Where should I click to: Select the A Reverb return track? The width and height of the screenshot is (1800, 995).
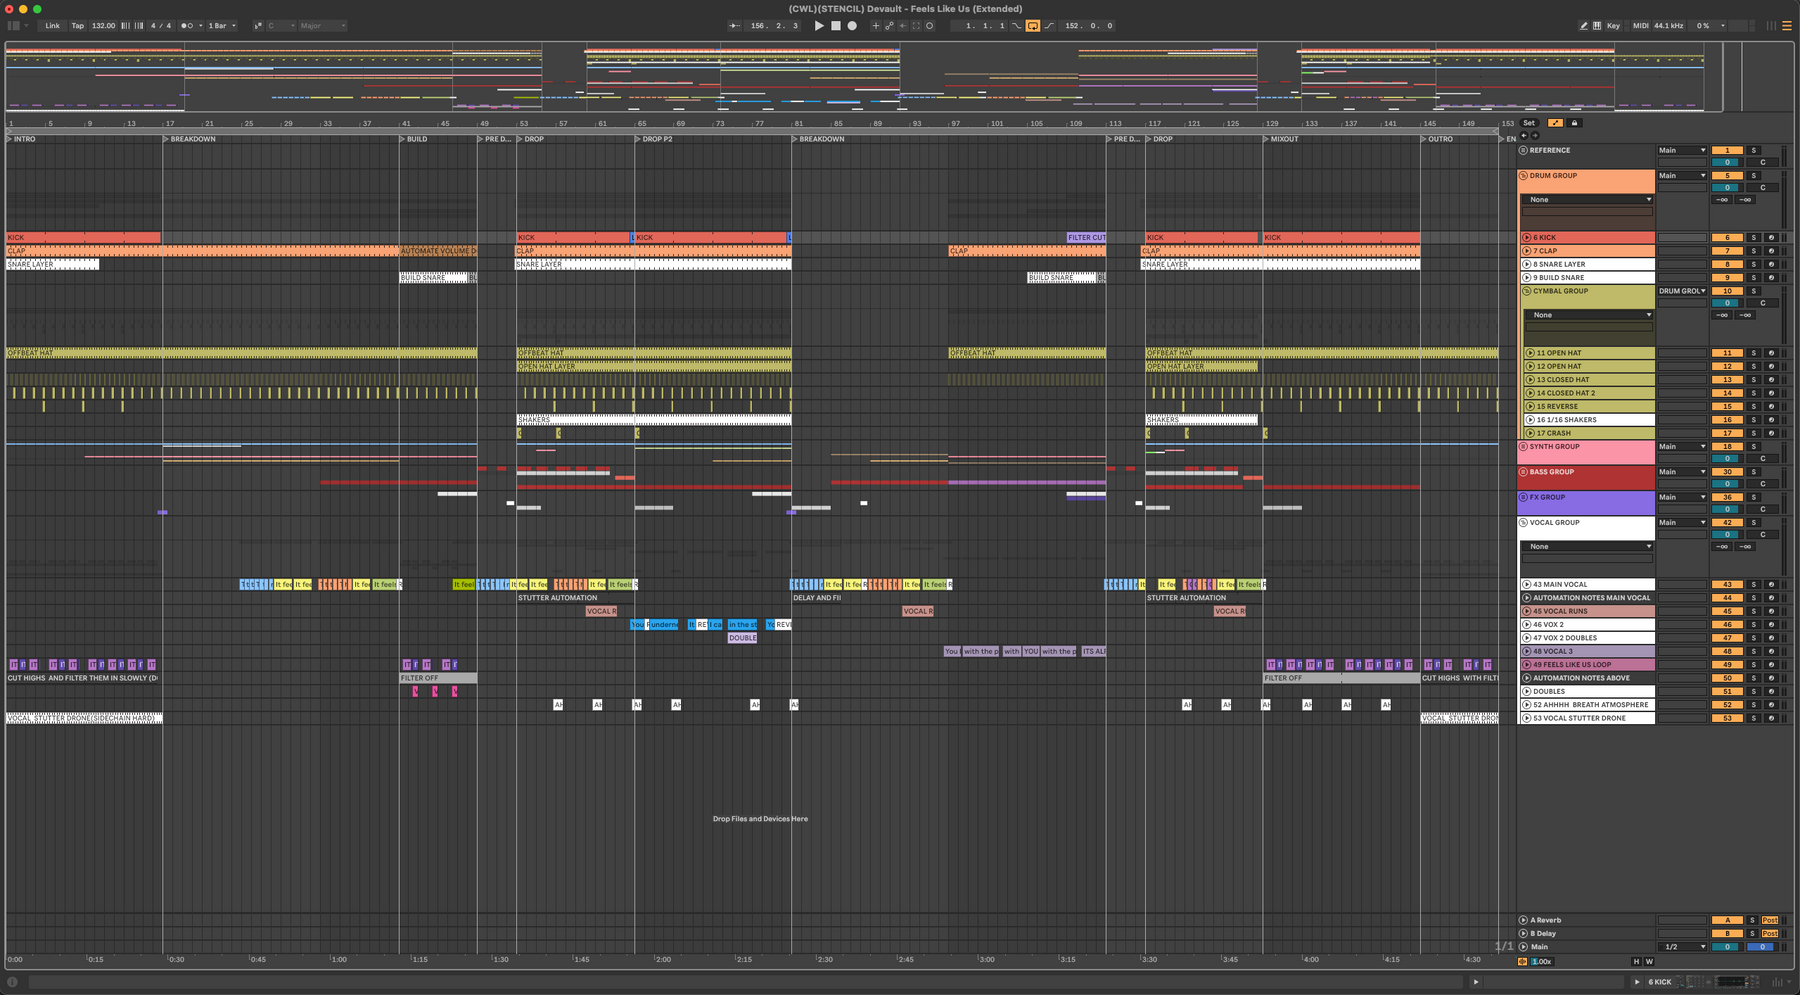(1587, 920)
